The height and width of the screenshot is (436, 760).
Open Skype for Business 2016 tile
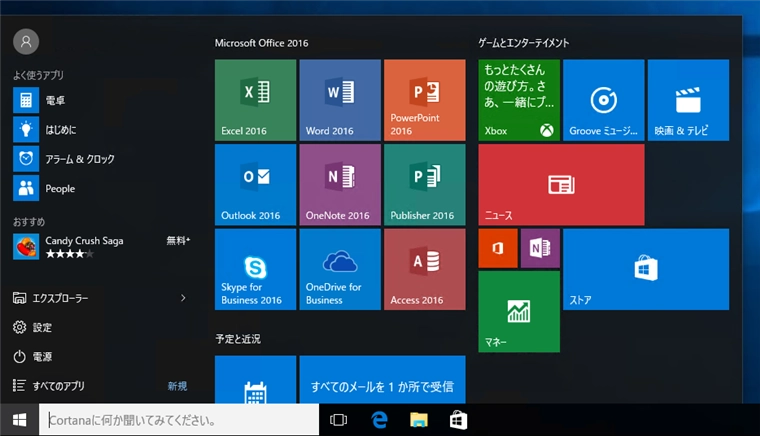pyautogui.click(x=255, y=269)
